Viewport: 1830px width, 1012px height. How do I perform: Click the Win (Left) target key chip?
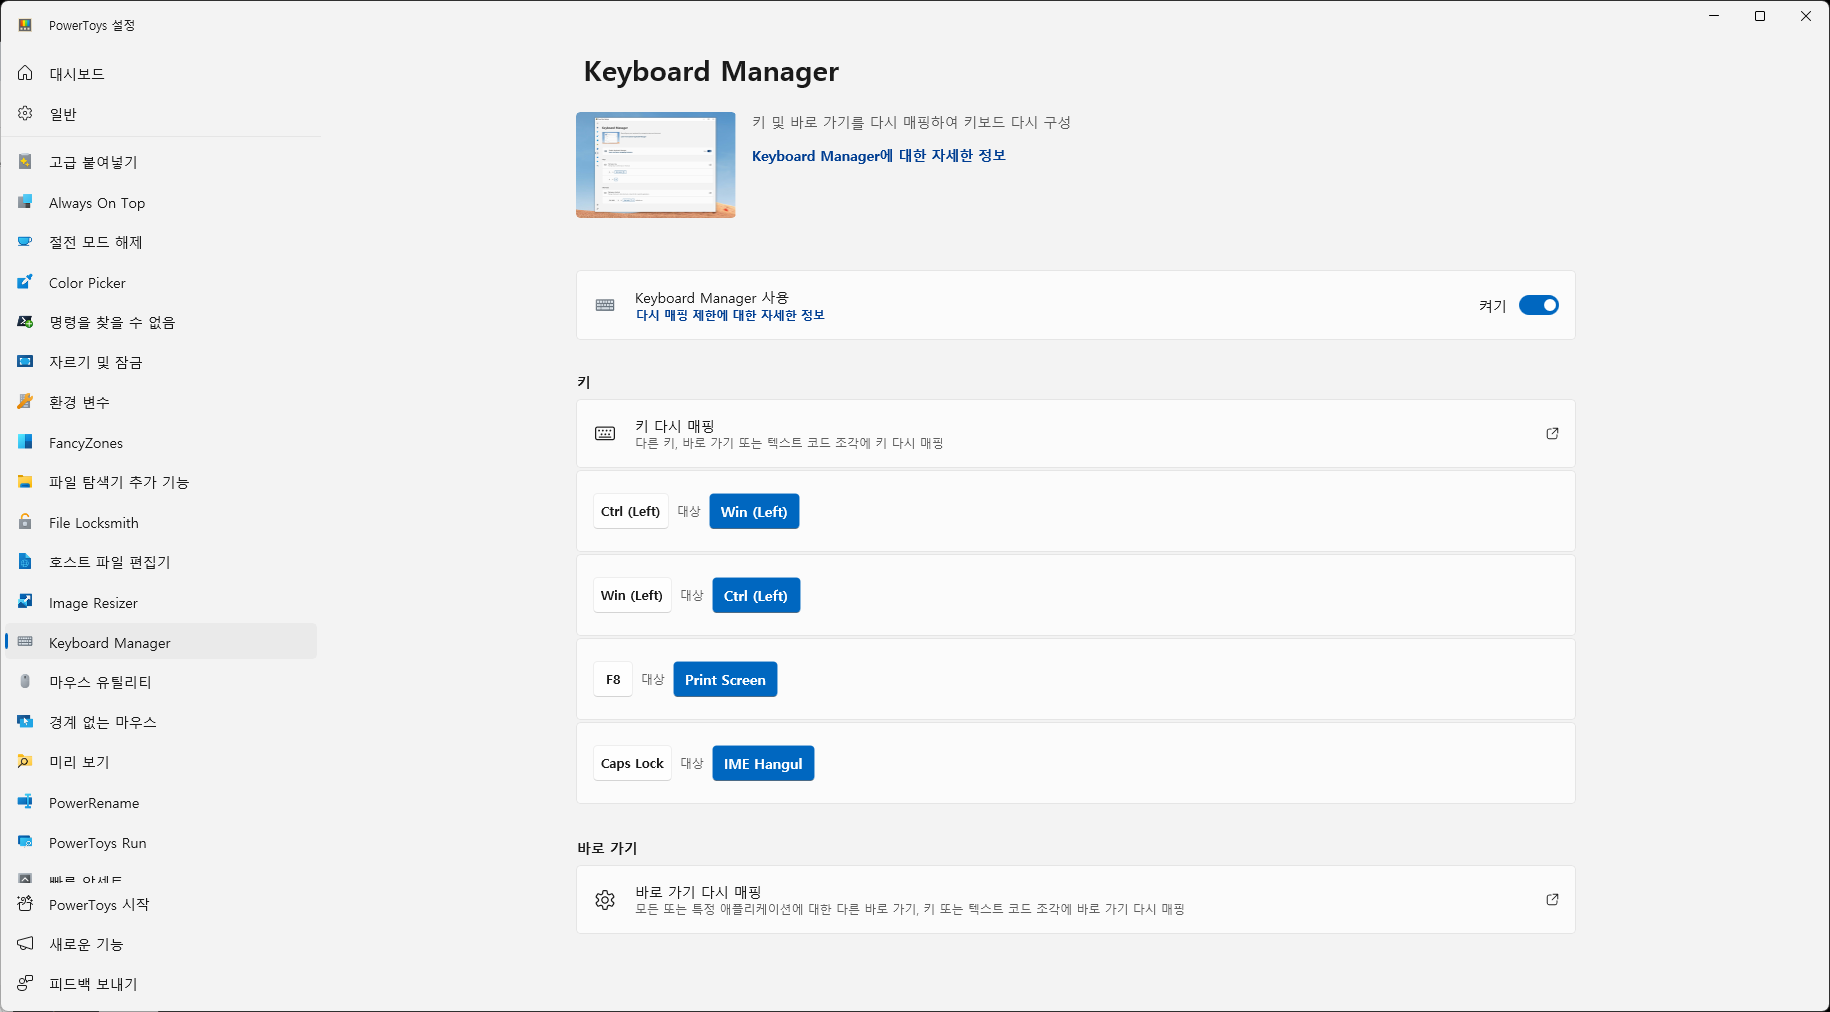(754, 511)
